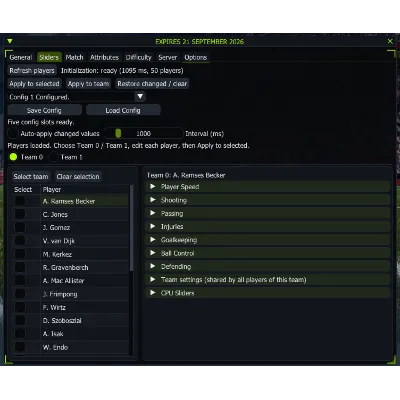Select the Team 1 radio button
Screen dimensions: 400x400
[x=53, y=157]
